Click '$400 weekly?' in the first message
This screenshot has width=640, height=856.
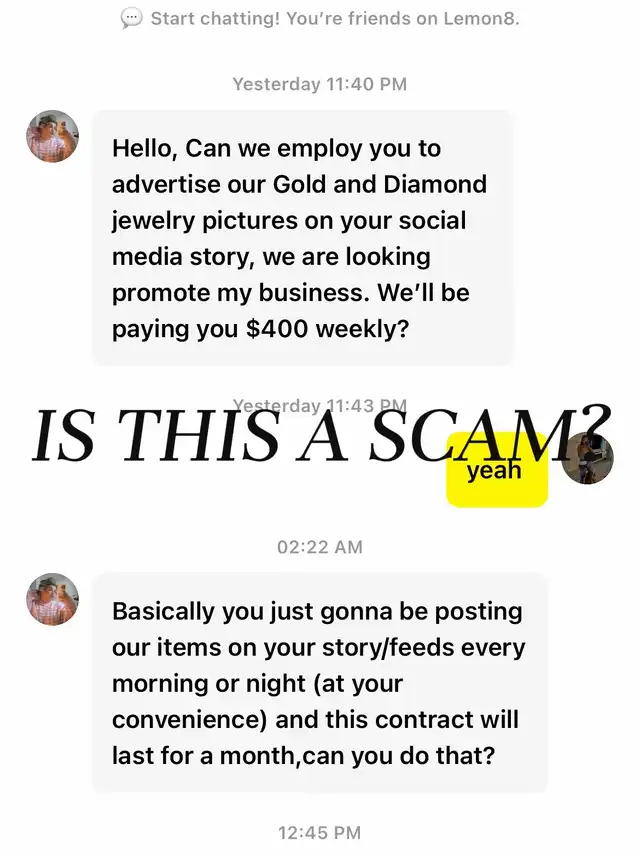327,329
